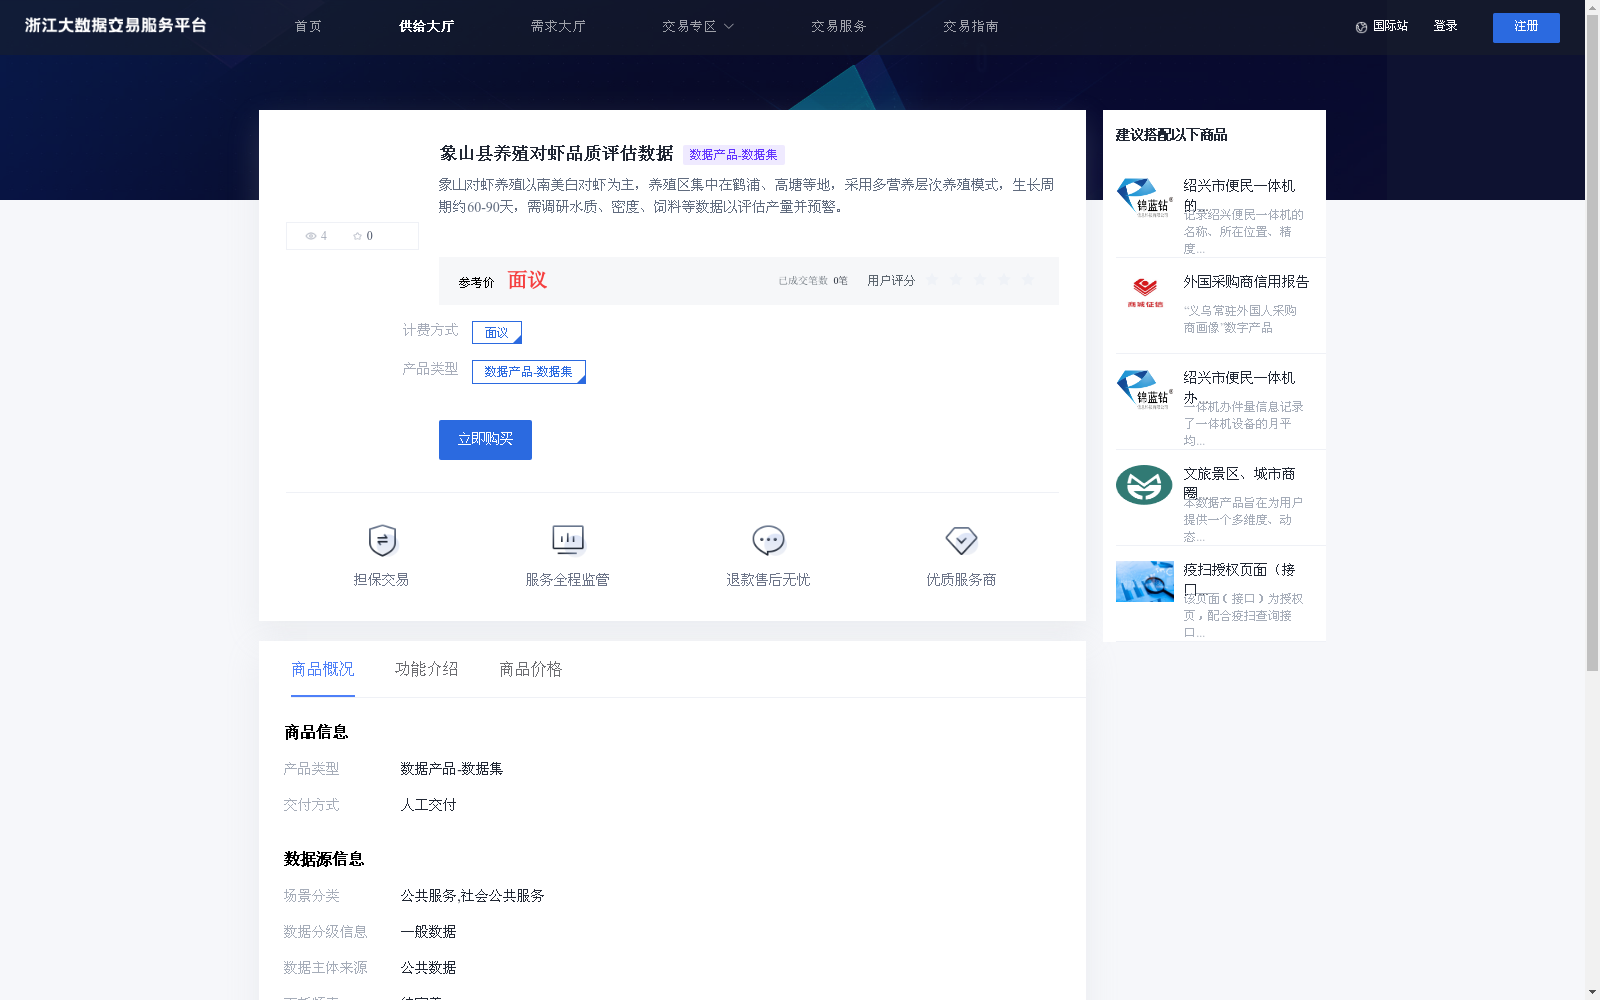The height and width of the screenshot is (1000, 1600).
Task: Open the 文旅景区、城市商圈 product link
Action: pyautogui.click(x=1239, y=483)
